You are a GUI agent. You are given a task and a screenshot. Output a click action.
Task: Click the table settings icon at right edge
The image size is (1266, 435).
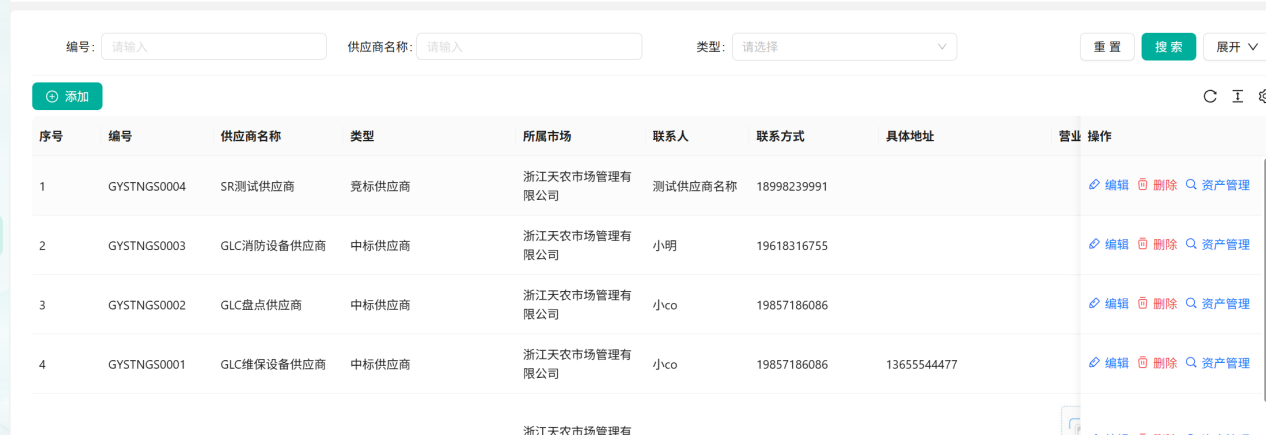pos(1262,96)
